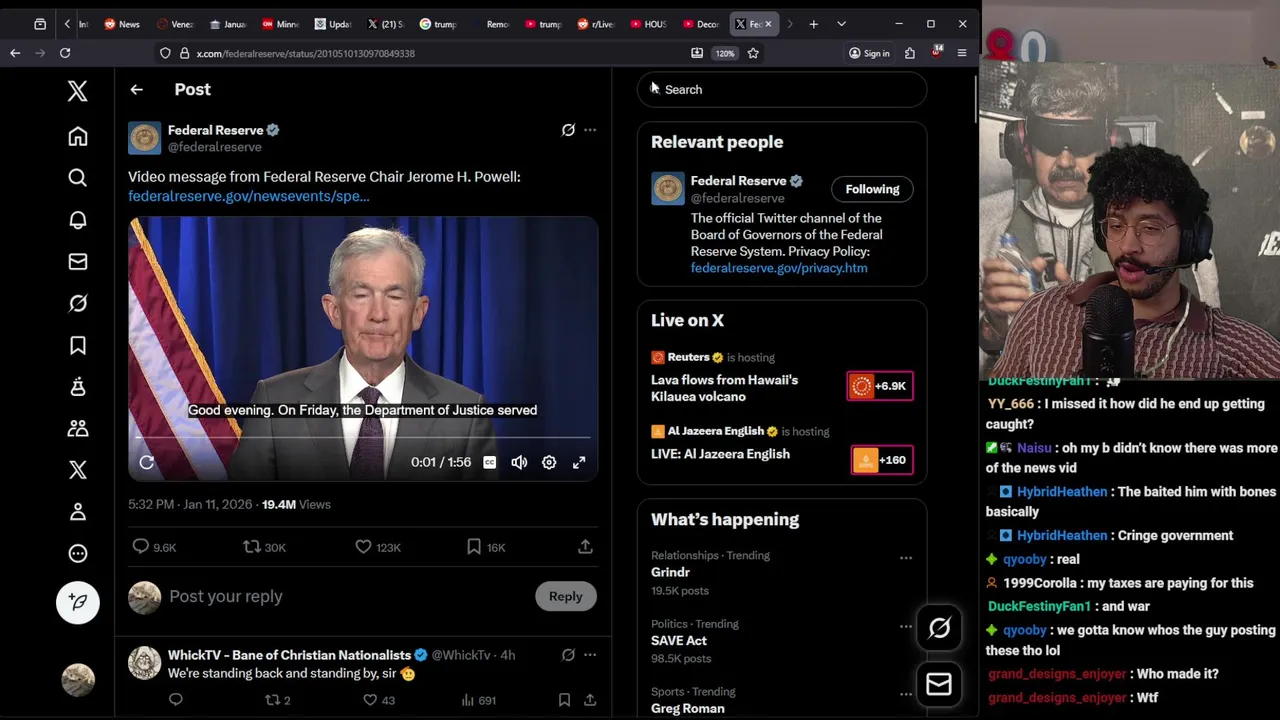Reload the page in browser toolbar
1280x720 pixels.
pos(65,53)
